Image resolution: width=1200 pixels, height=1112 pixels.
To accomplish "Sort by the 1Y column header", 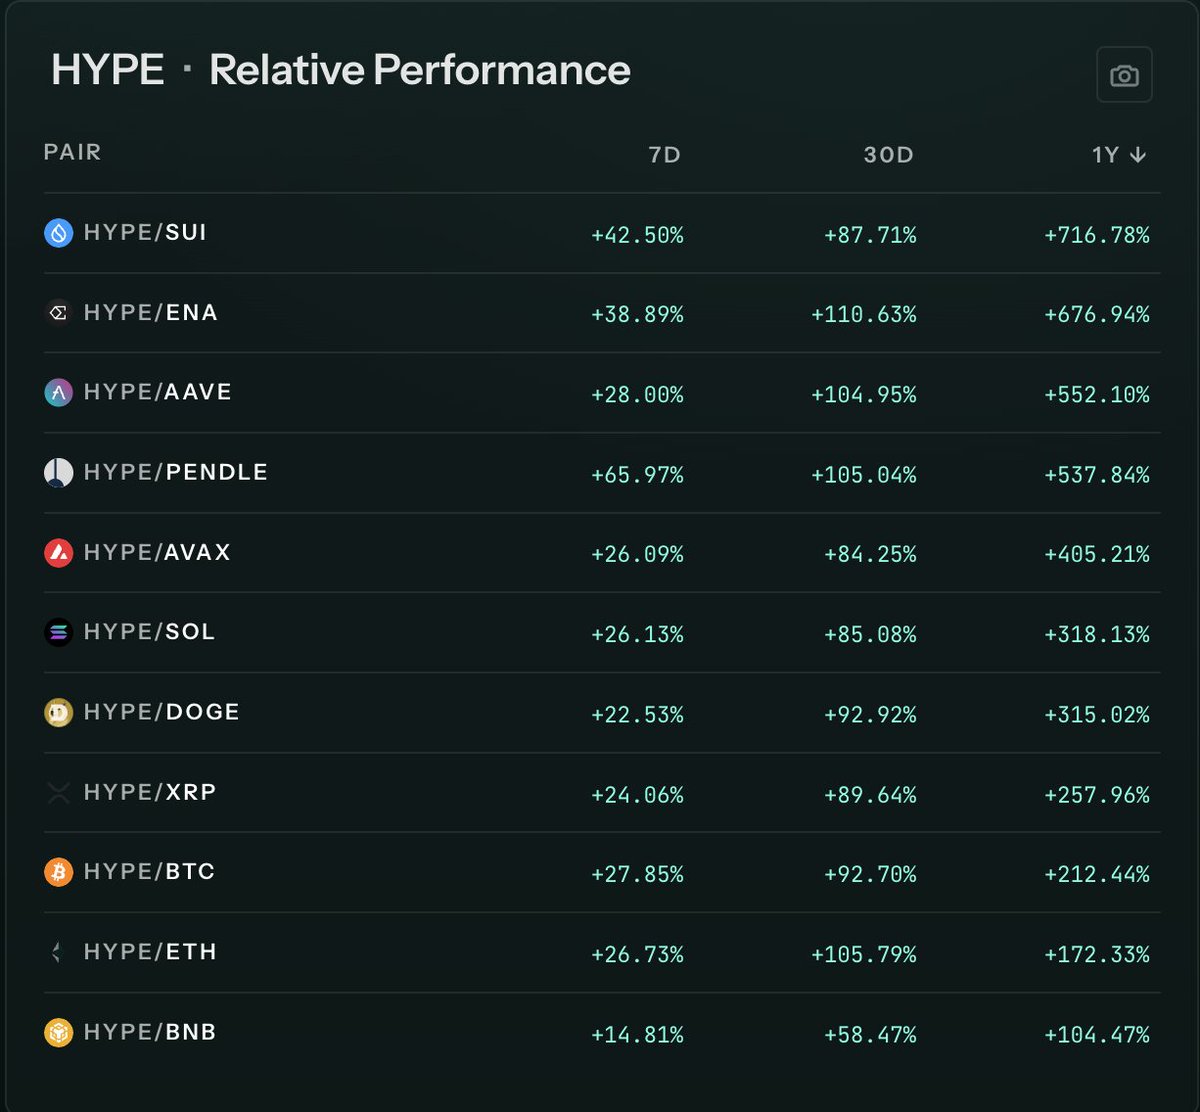I will click(1119, 155).
